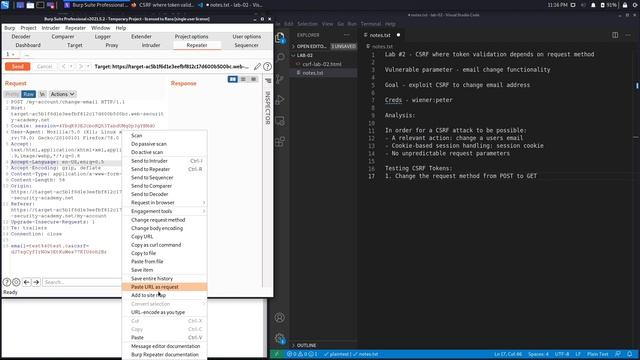
Task: Click Burp search help icon at bottom
Action: [x=7, y=282]
